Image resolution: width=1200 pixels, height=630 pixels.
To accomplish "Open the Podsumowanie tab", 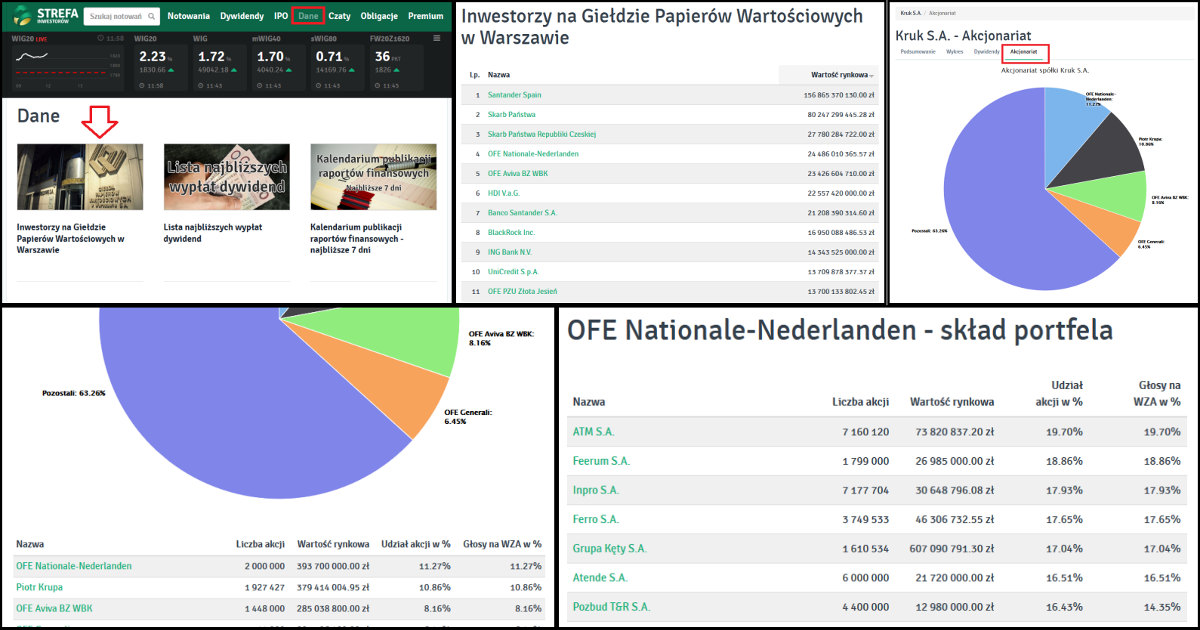I will [917, 50].
